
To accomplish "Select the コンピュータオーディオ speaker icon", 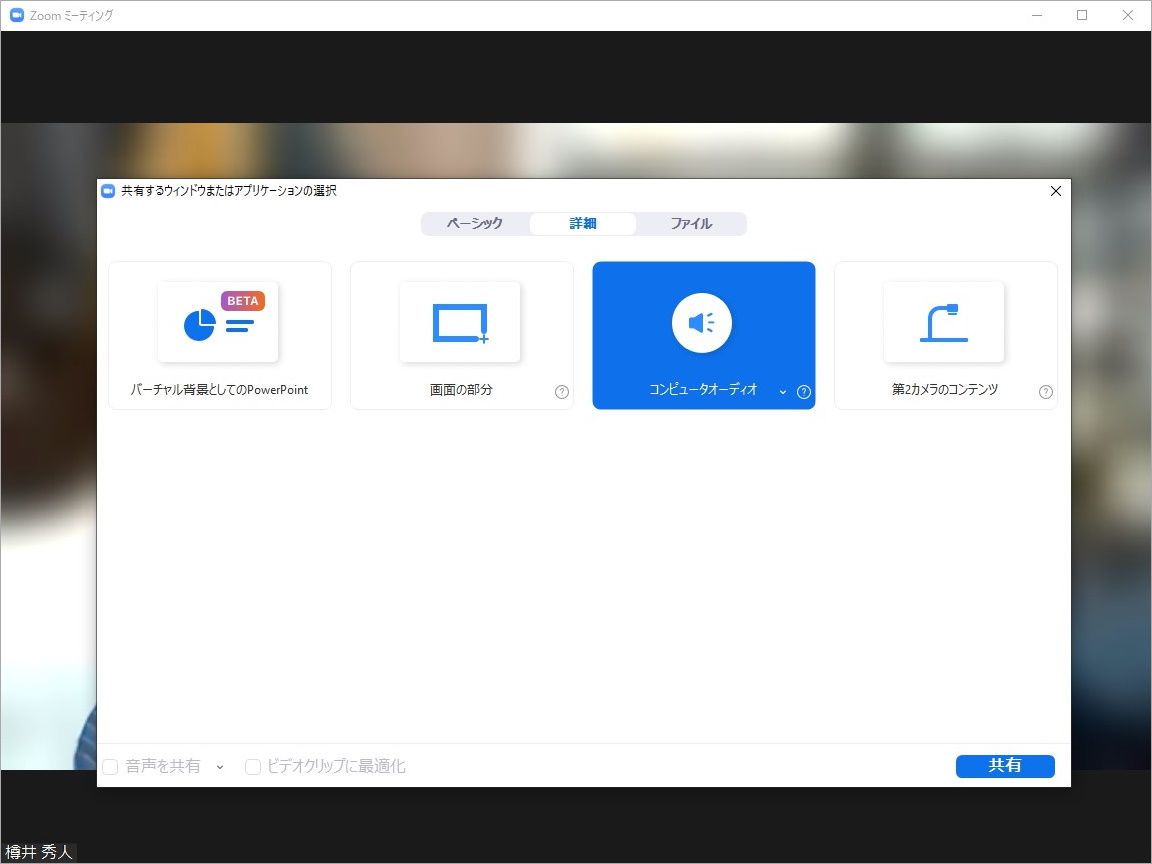I will (x=703, y=322).
